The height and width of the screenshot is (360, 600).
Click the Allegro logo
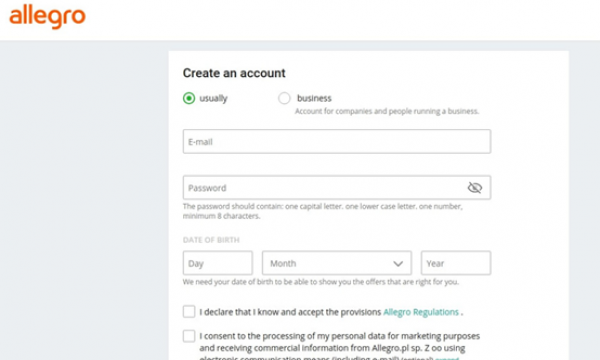coord(47,16)
